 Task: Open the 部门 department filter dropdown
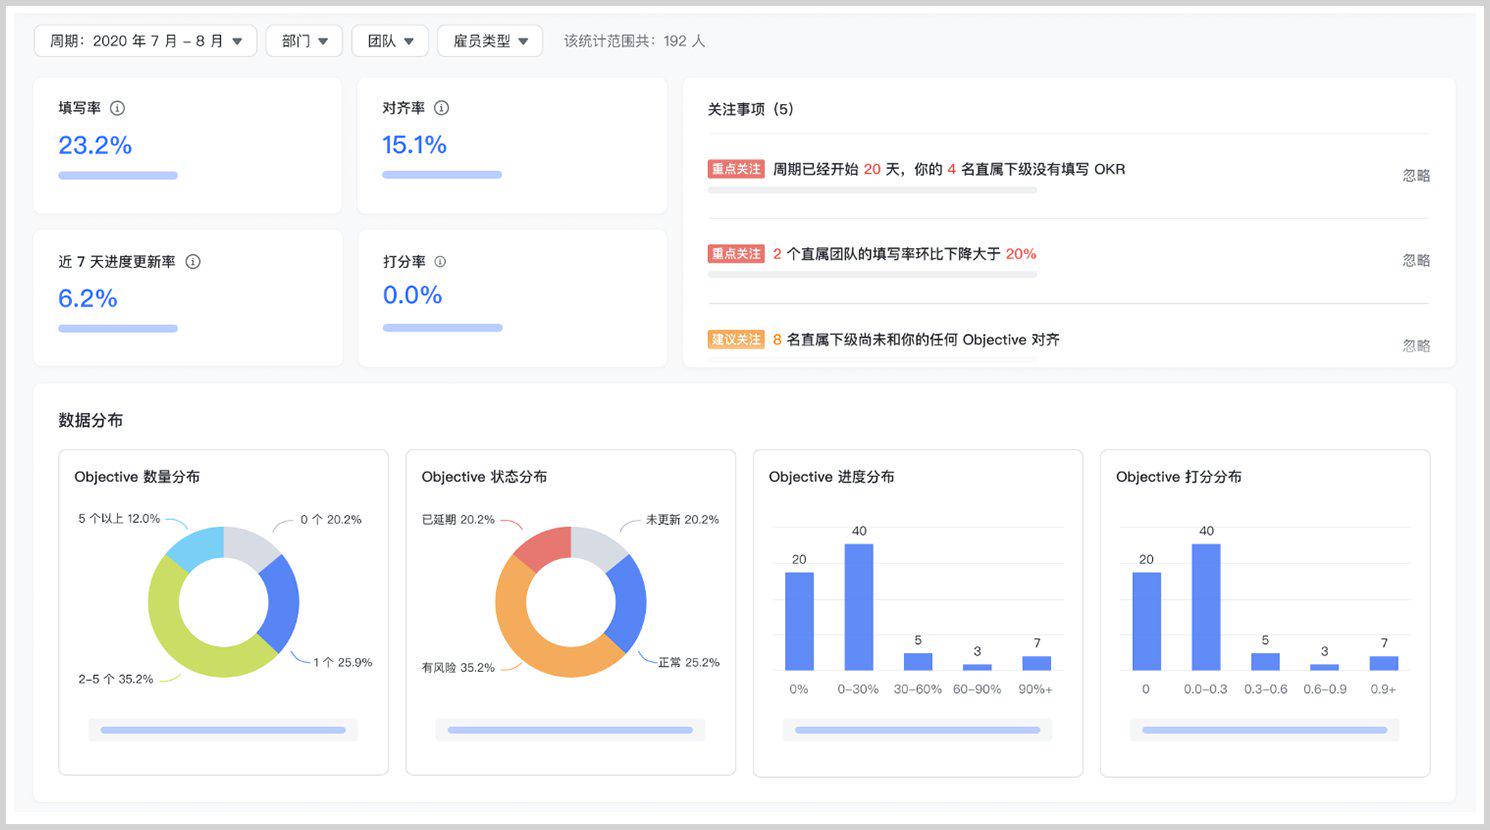(x=304, y=41)
